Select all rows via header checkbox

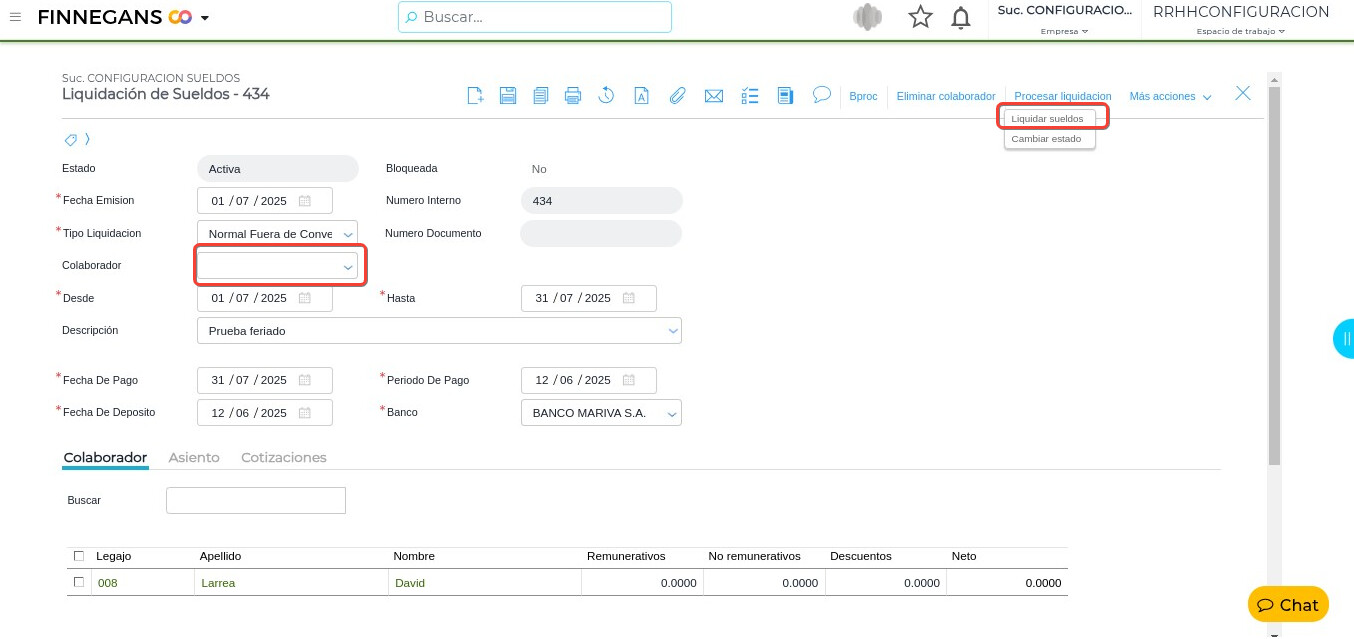click(79, 556)
